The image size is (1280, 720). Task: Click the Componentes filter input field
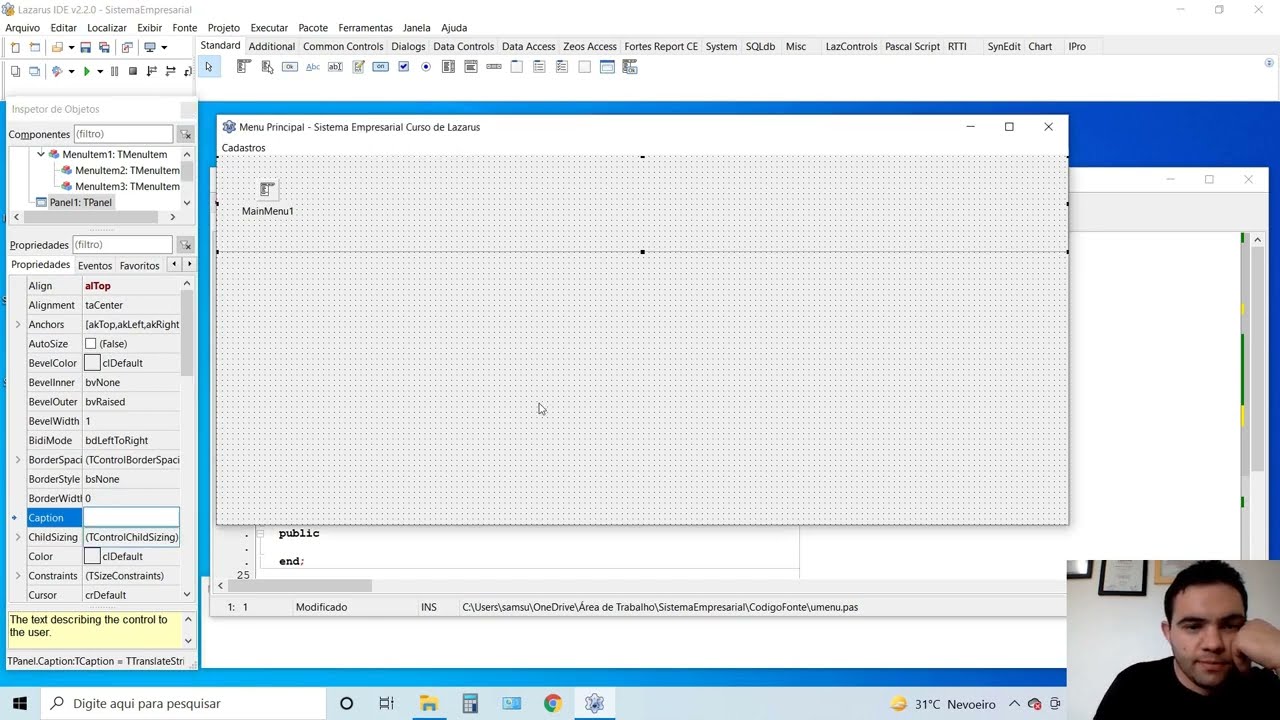pyautogui.click(x=123, y=134)
